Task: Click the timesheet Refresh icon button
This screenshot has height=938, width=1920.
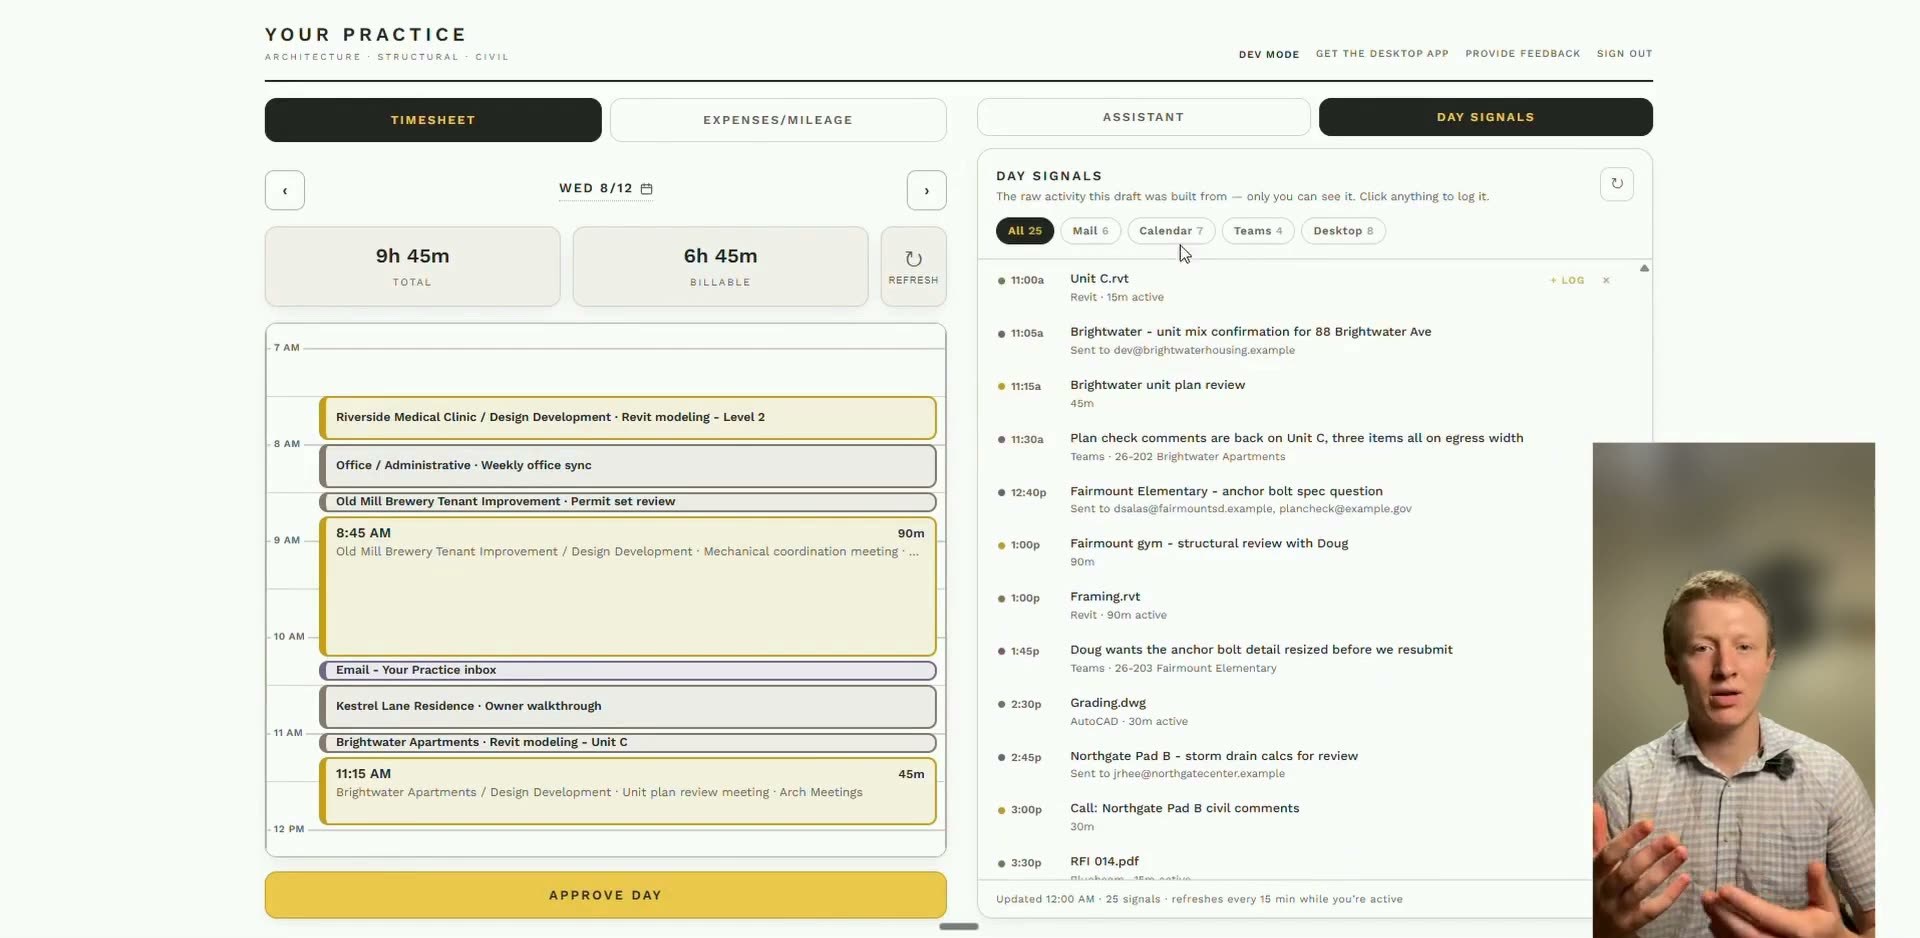Action: (x=913, y=266)
